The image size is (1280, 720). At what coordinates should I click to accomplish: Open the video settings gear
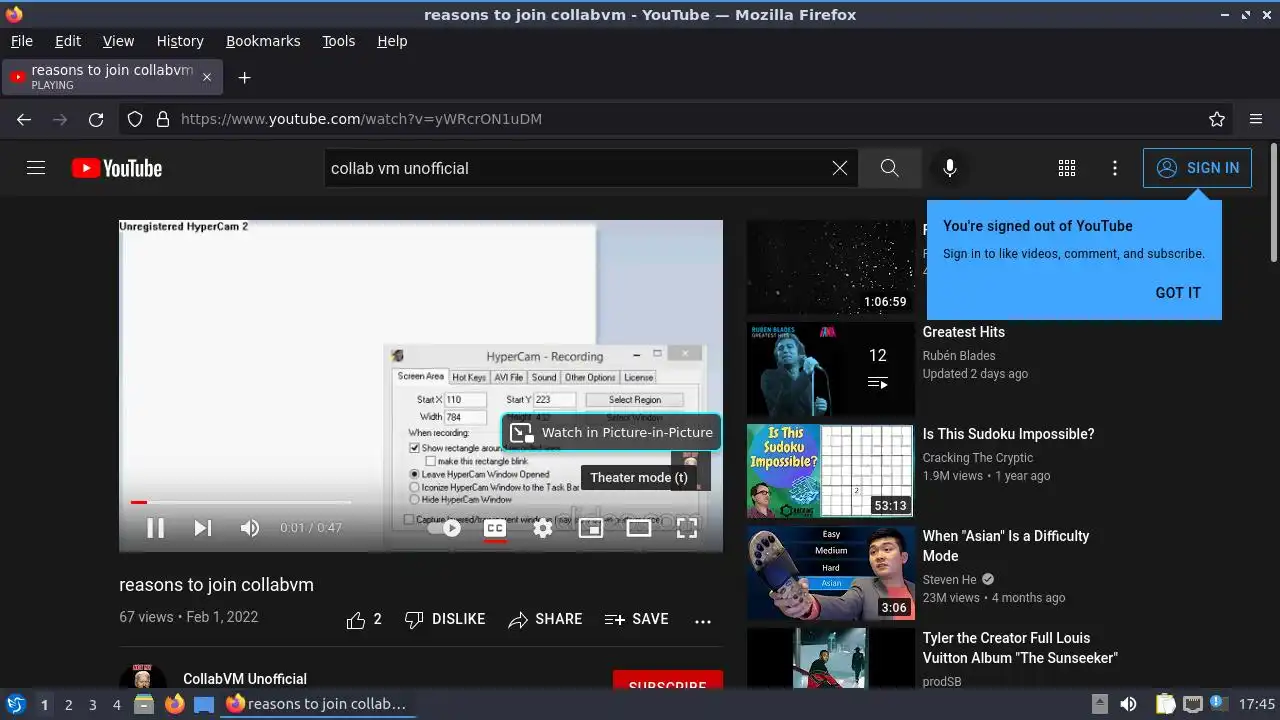pos(543,528)
